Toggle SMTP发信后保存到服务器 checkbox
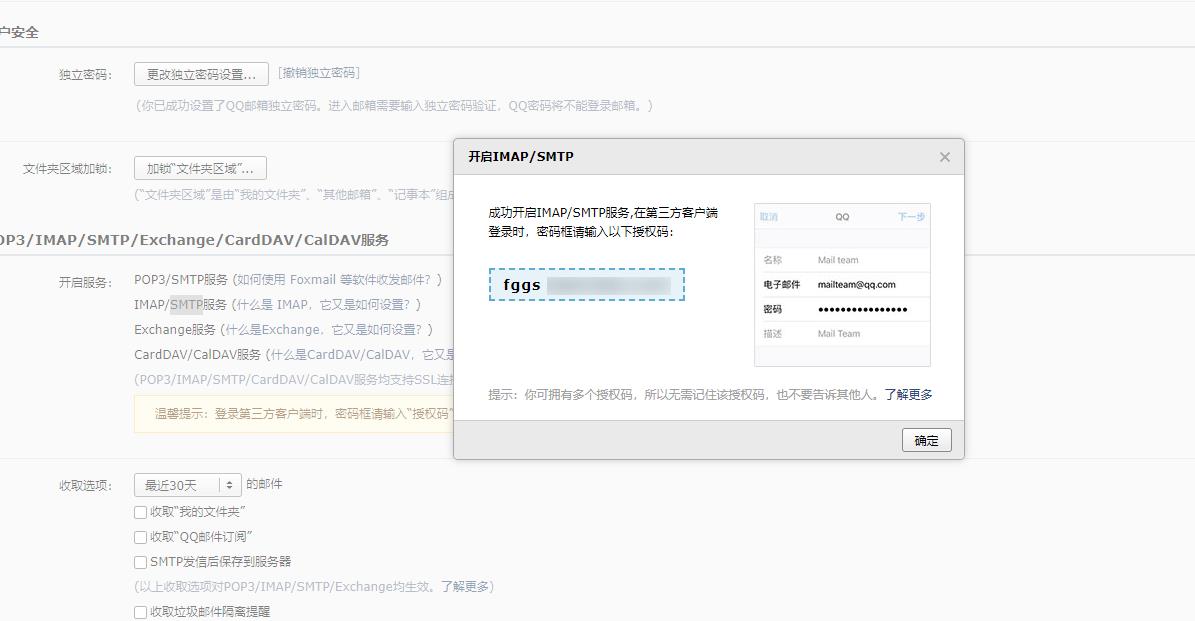1195x621 pixels. [140, 562]
